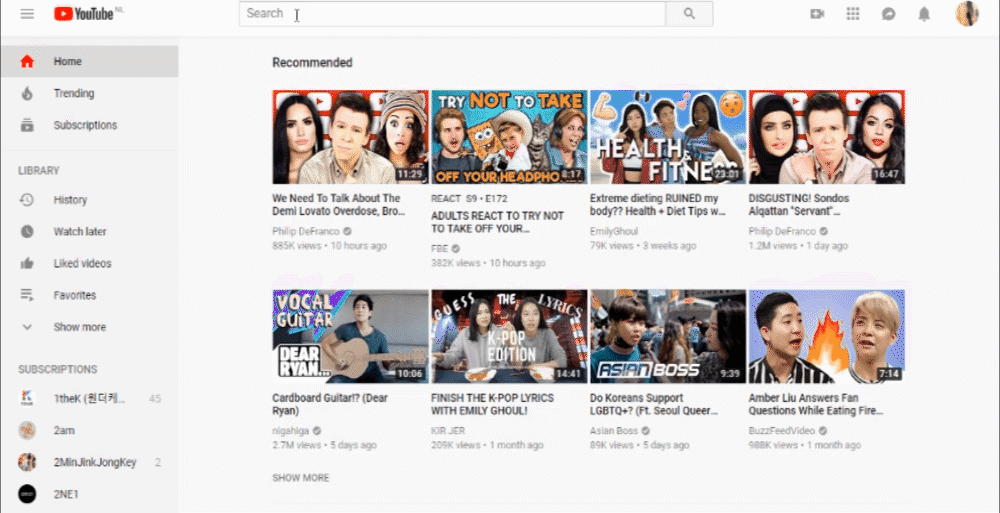Click the 2am channel avatar
Screen dimensions: 1000x513
[x=27, y=431]
